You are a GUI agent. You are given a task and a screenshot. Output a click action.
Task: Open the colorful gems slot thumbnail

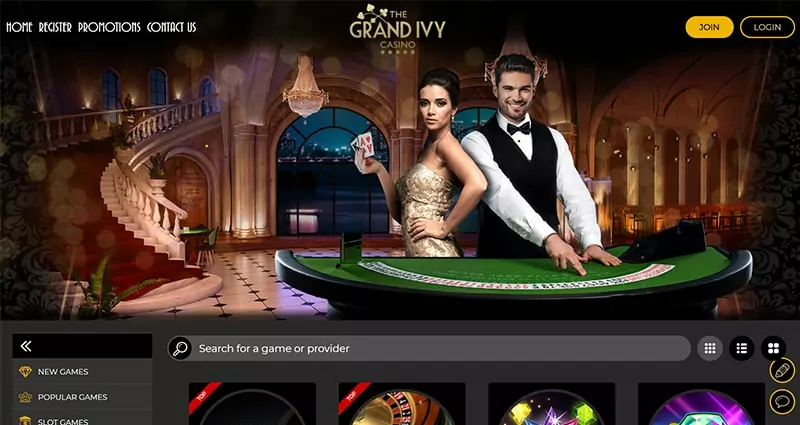552,404
